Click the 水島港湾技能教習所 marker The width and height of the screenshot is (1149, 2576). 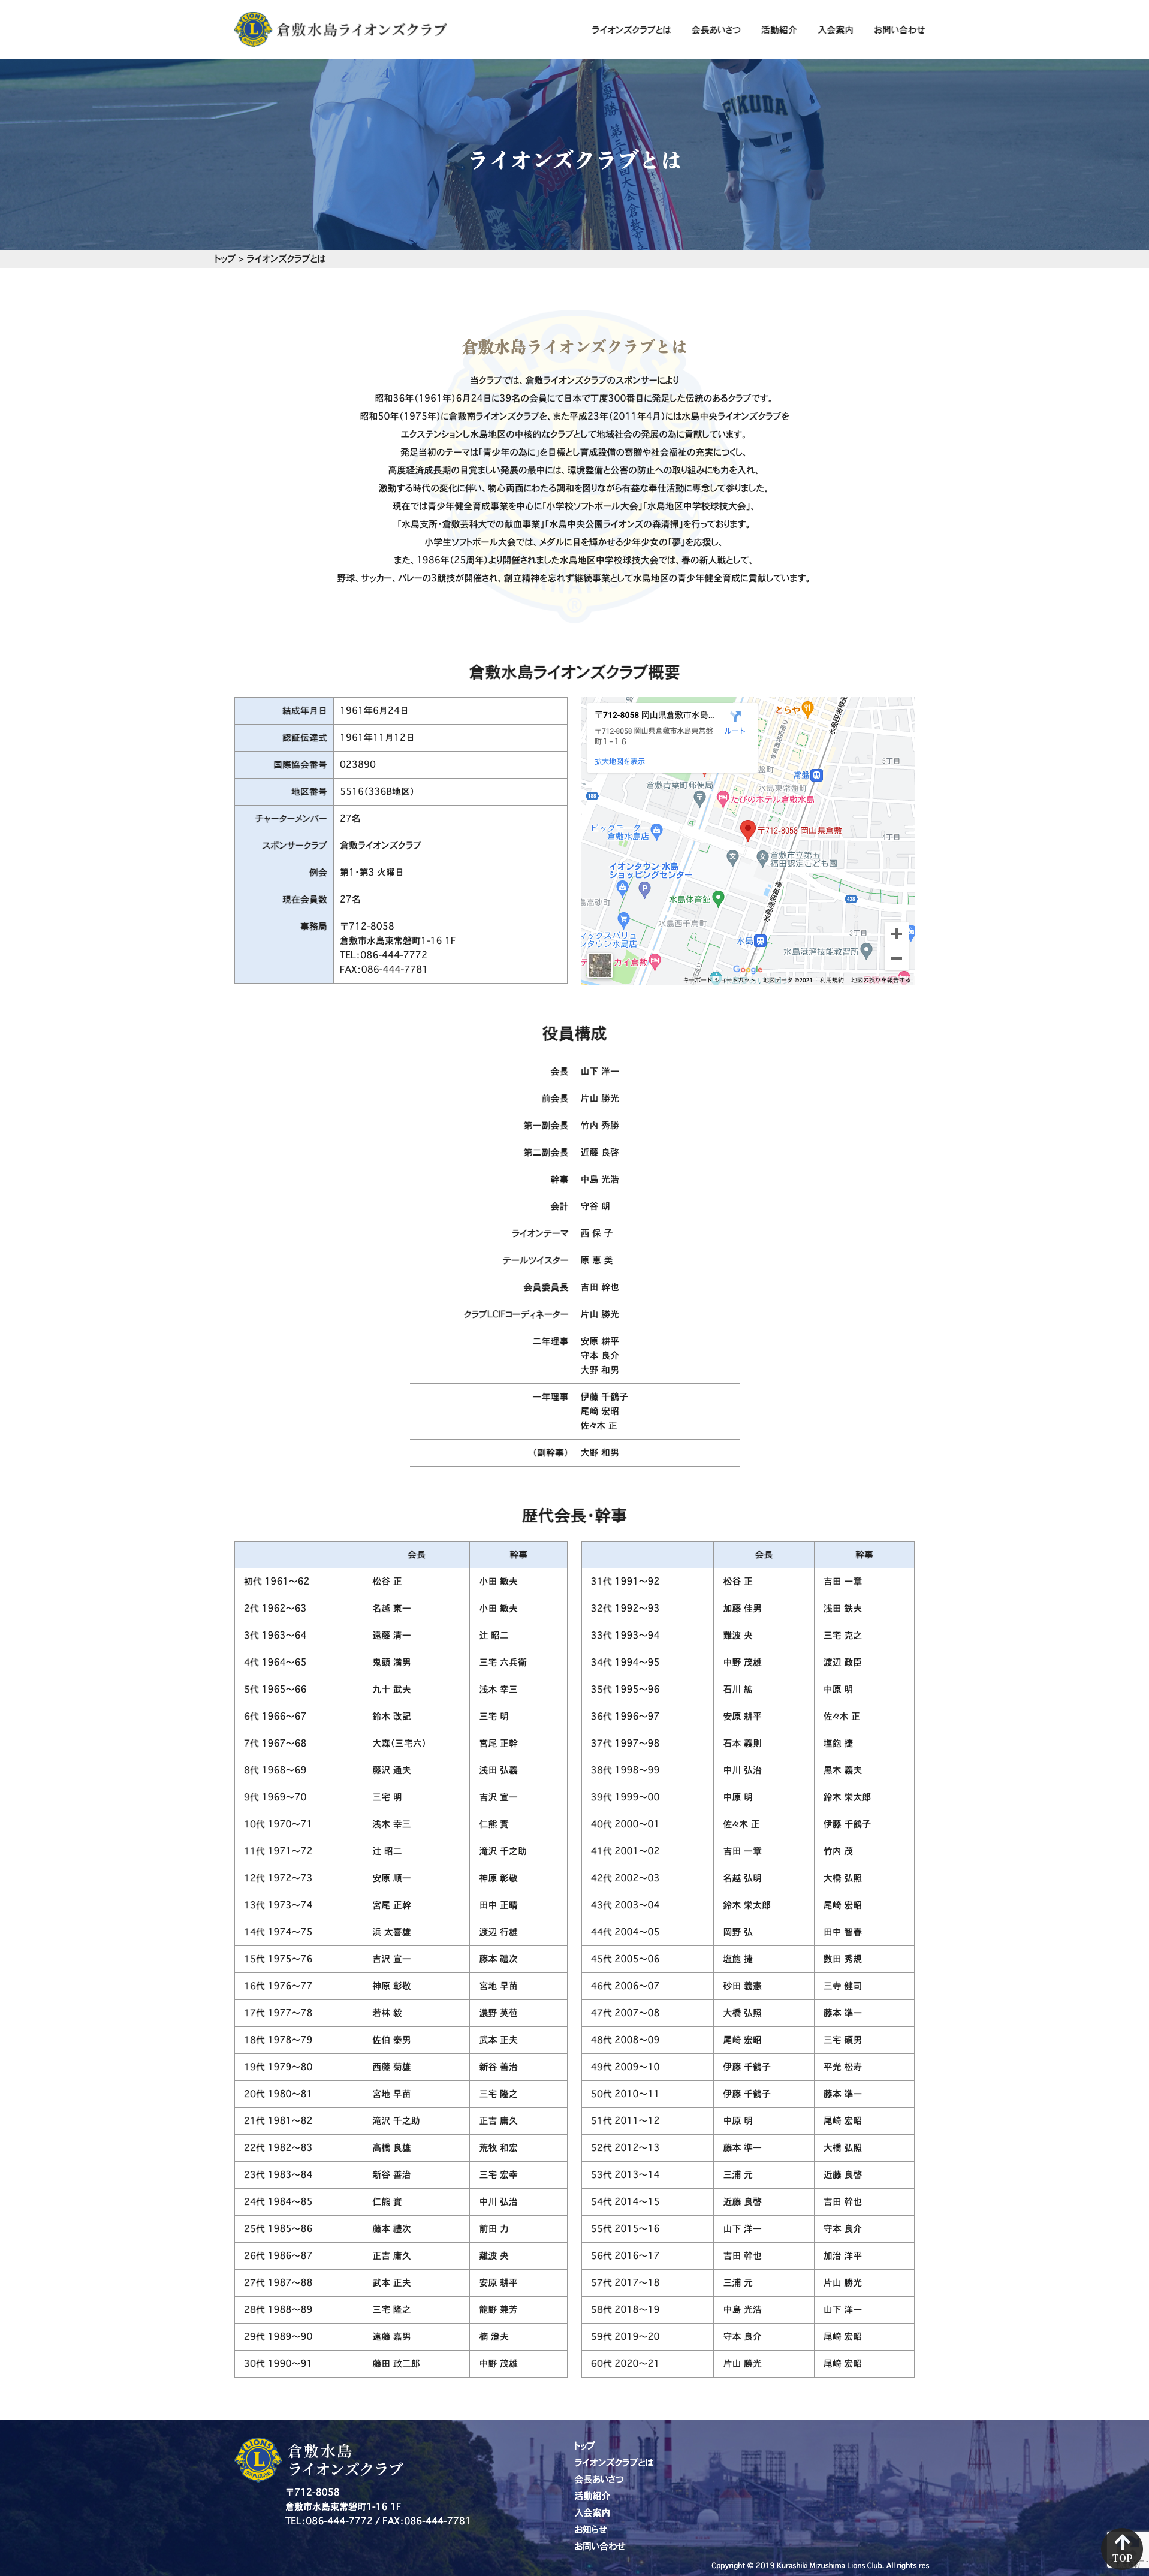[x=866, y=950]
